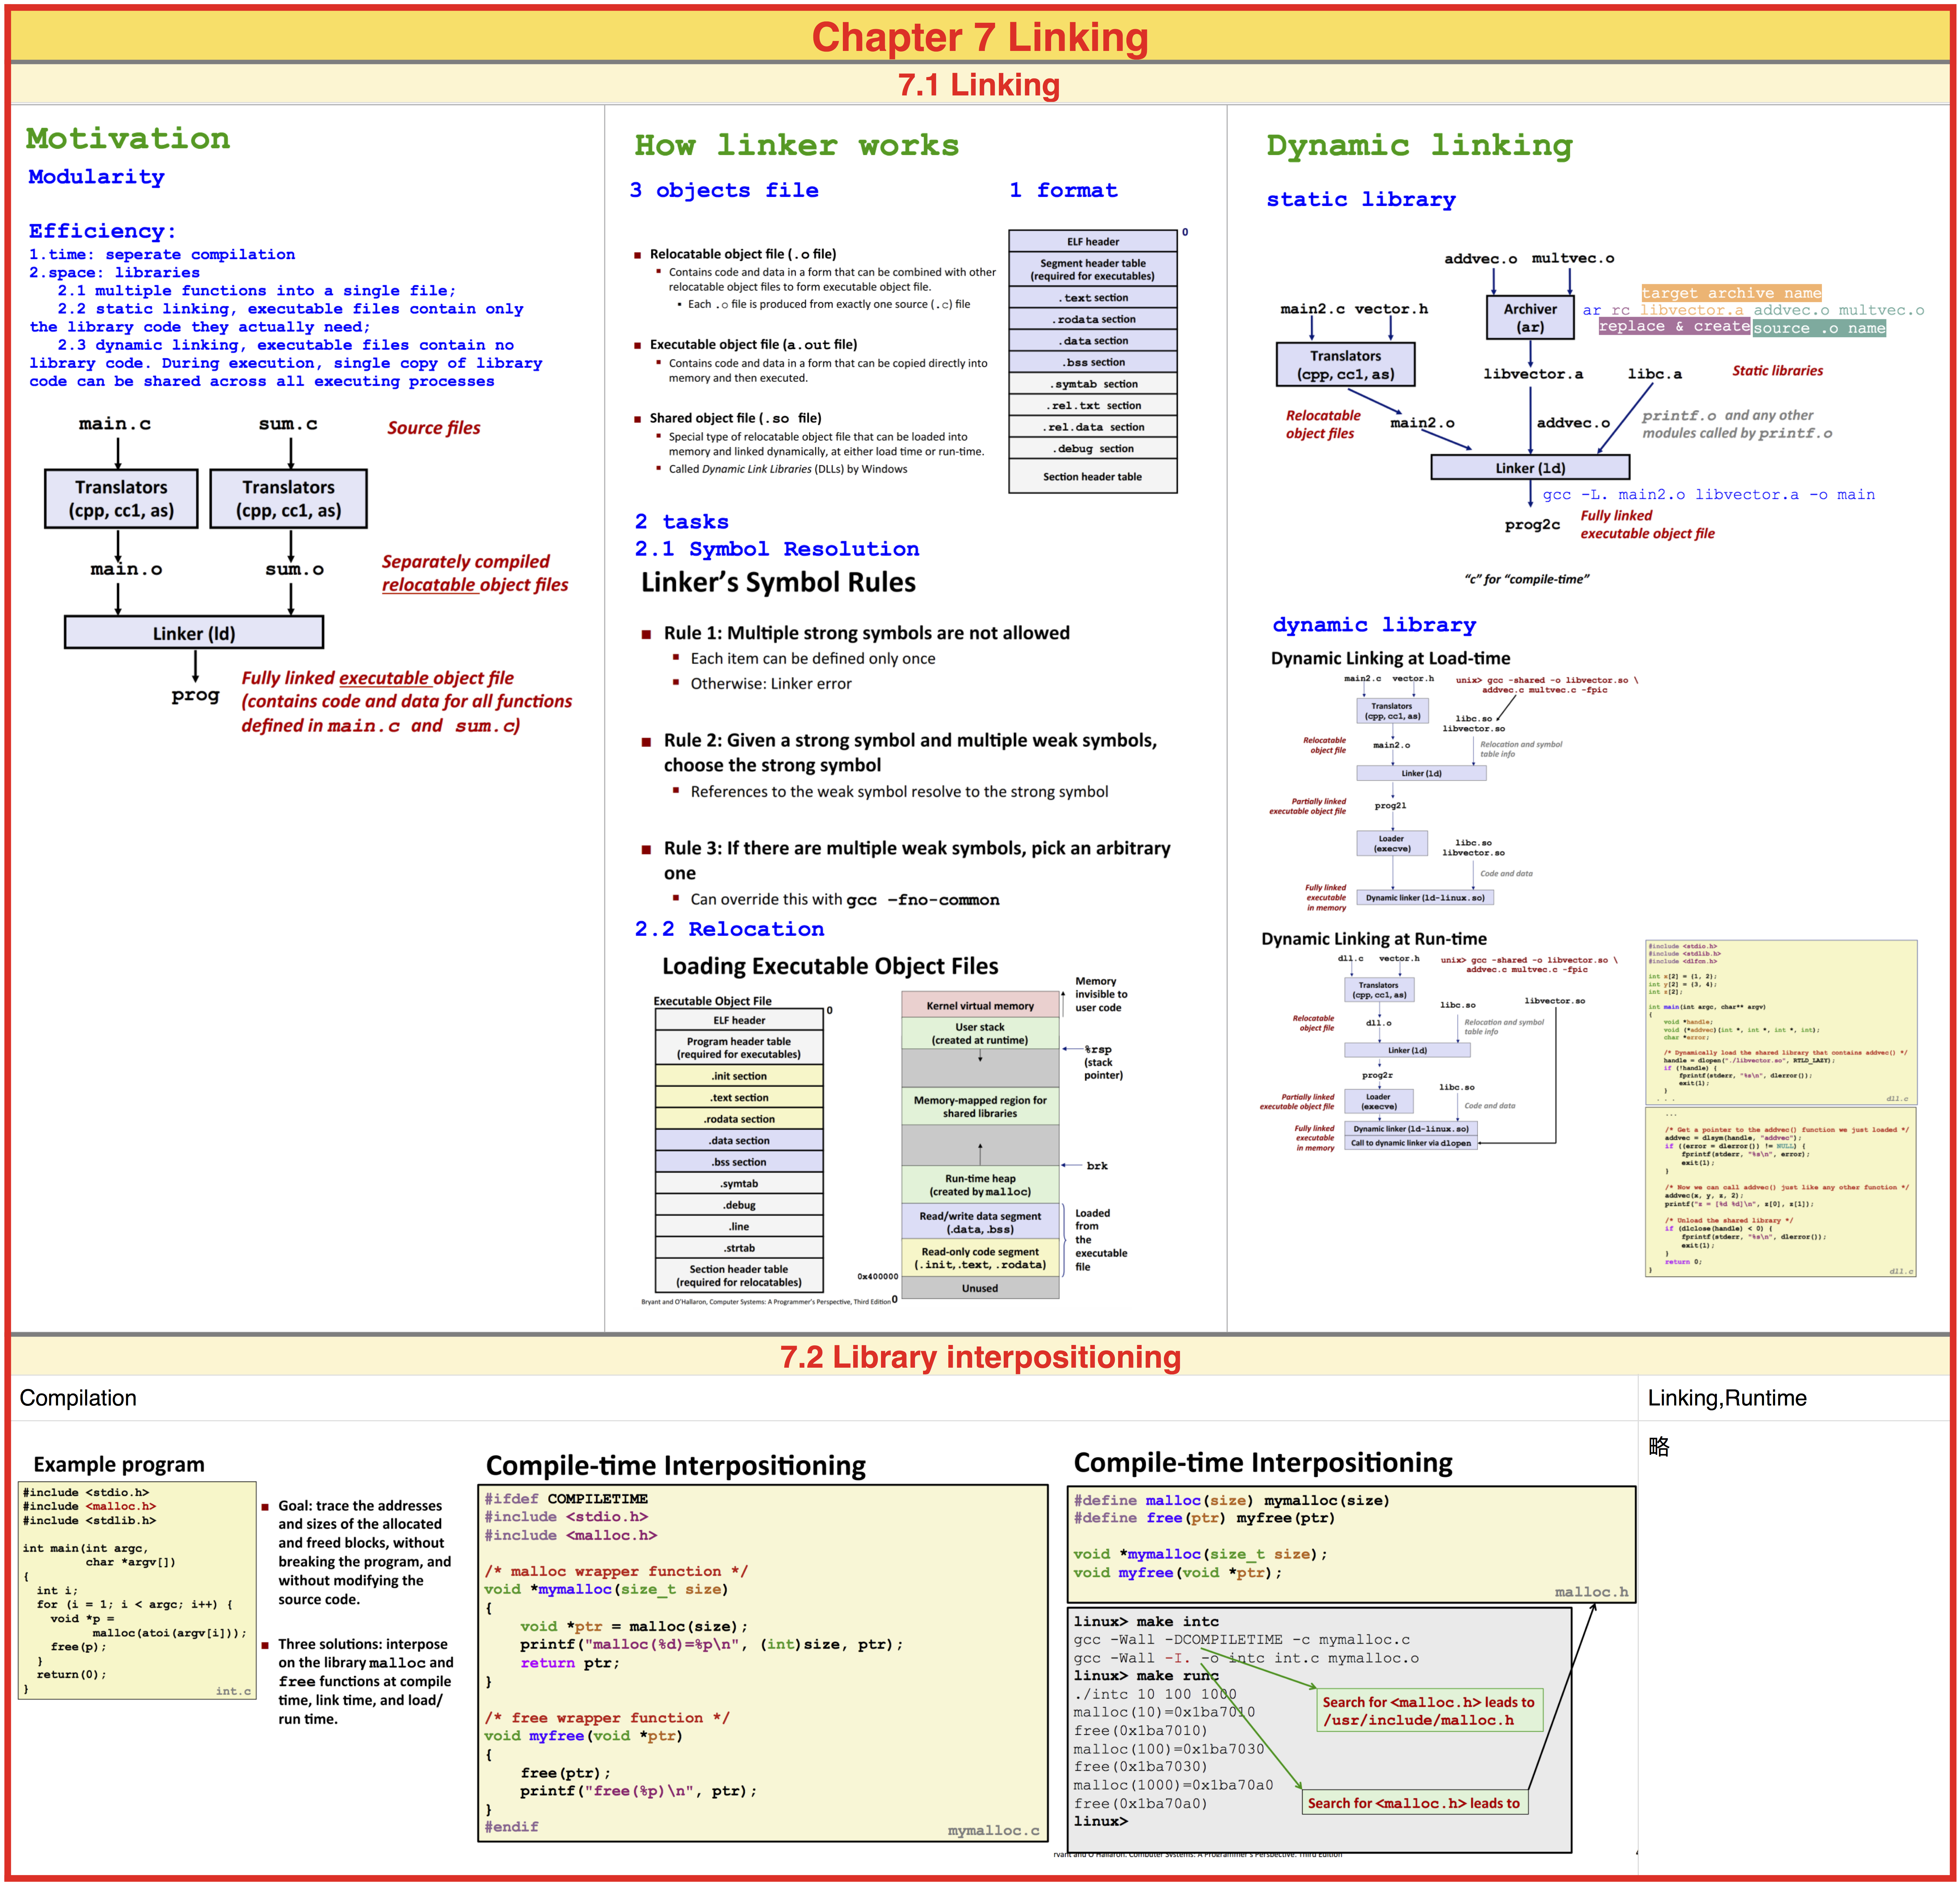Click the 'Example program' title

pyautogui.click(x=119, y=1464)
